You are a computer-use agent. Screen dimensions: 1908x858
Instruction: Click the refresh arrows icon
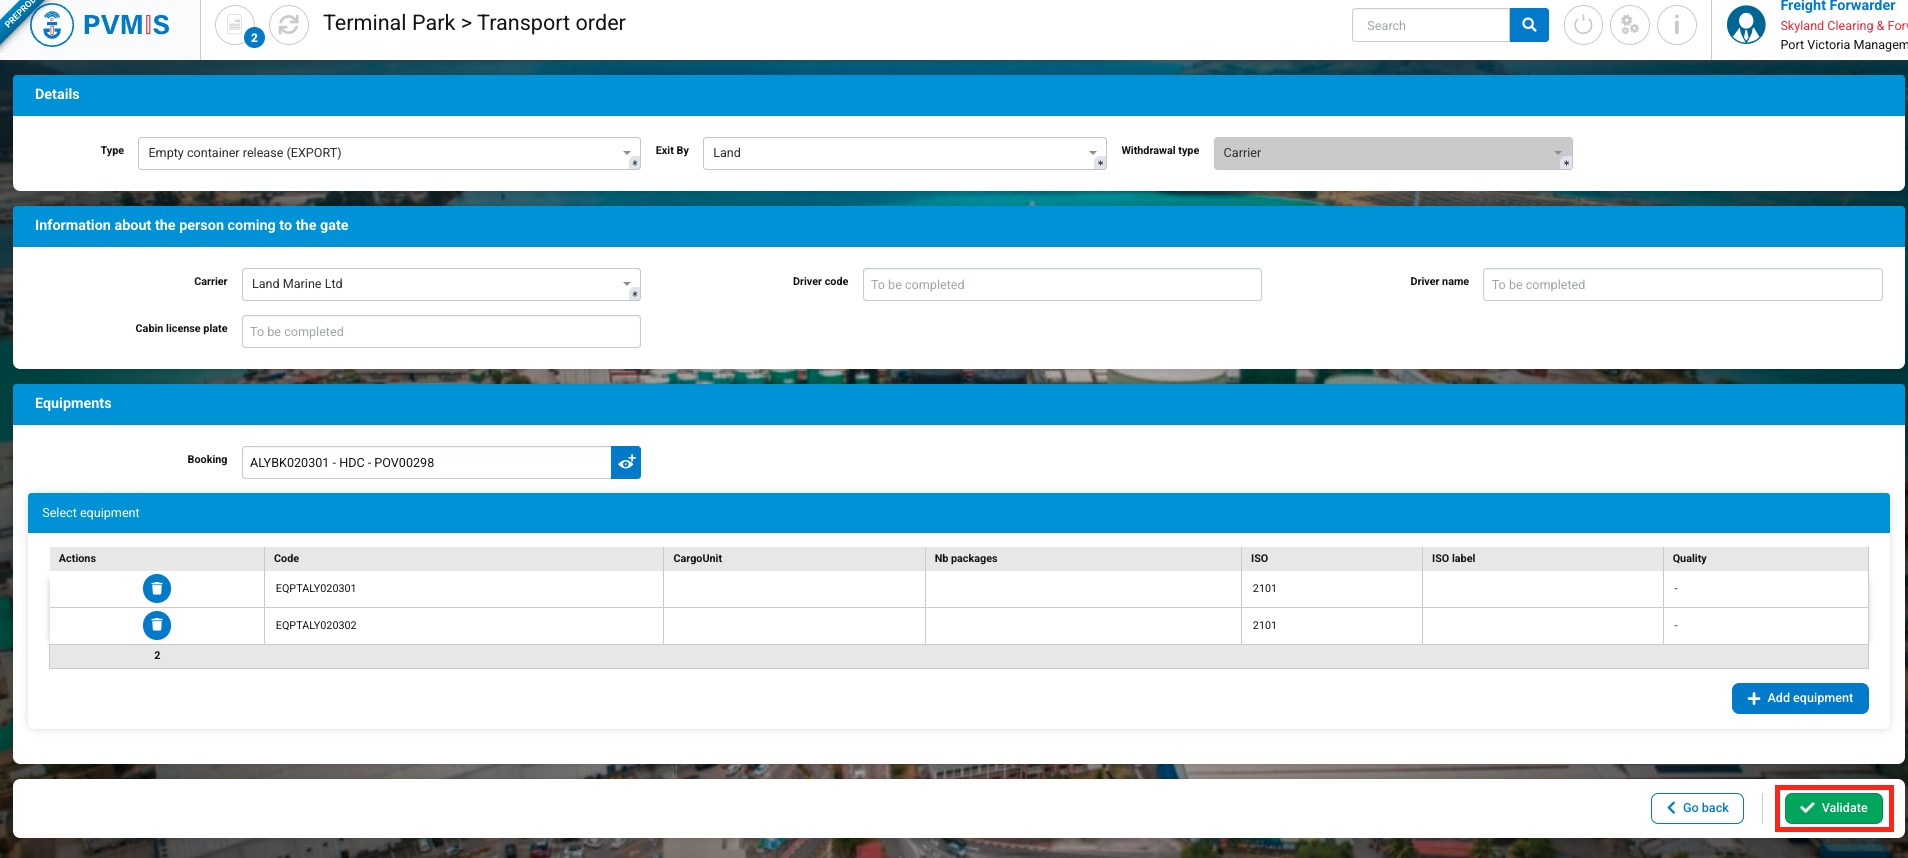[289, 25]
